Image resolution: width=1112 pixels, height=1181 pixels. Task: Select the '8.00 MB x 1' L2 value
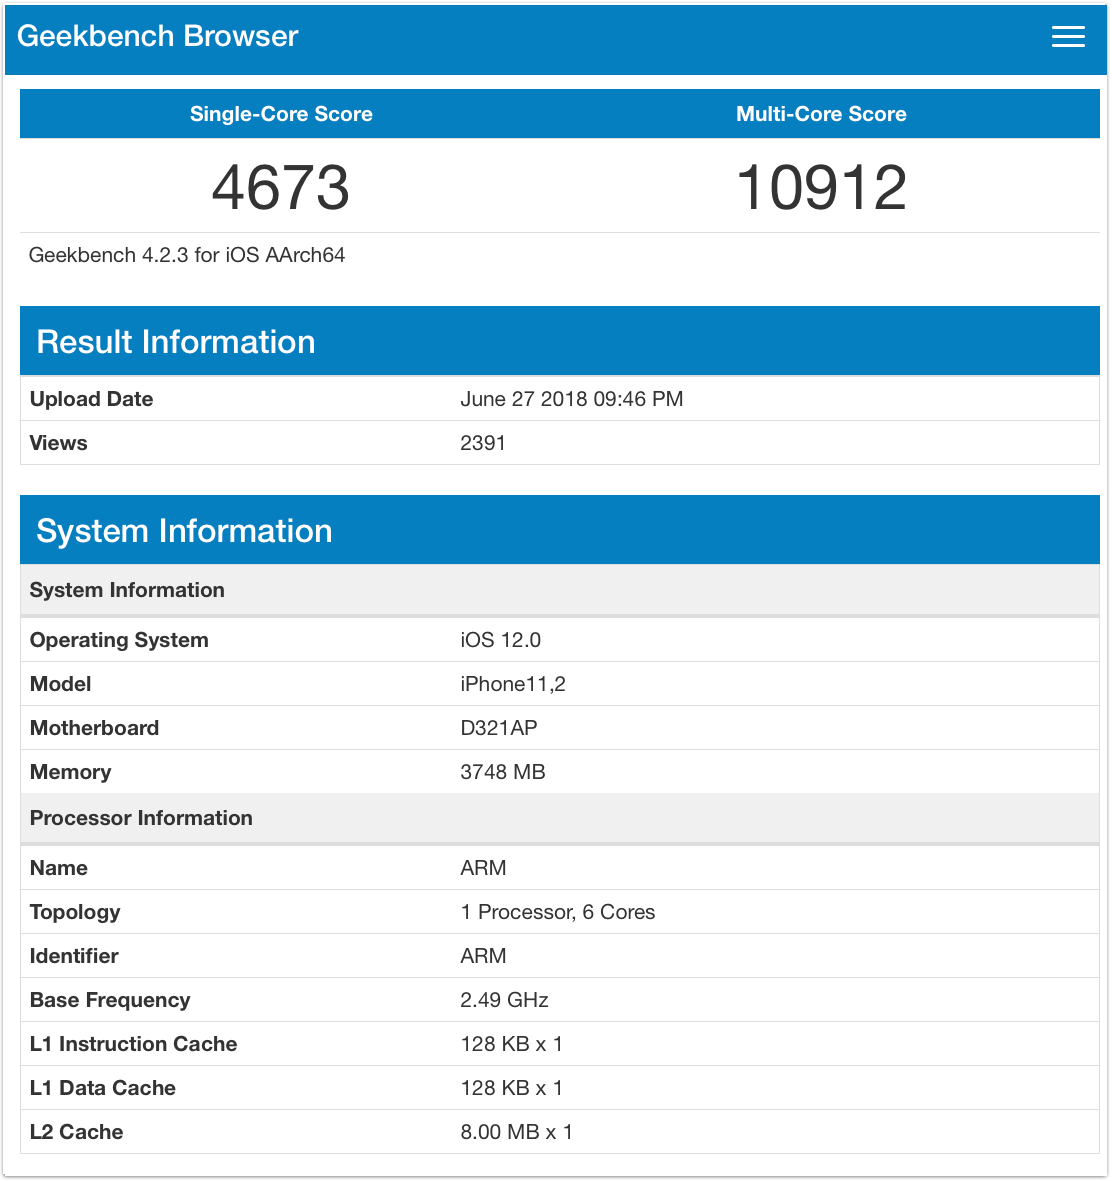pos(517,1132)
